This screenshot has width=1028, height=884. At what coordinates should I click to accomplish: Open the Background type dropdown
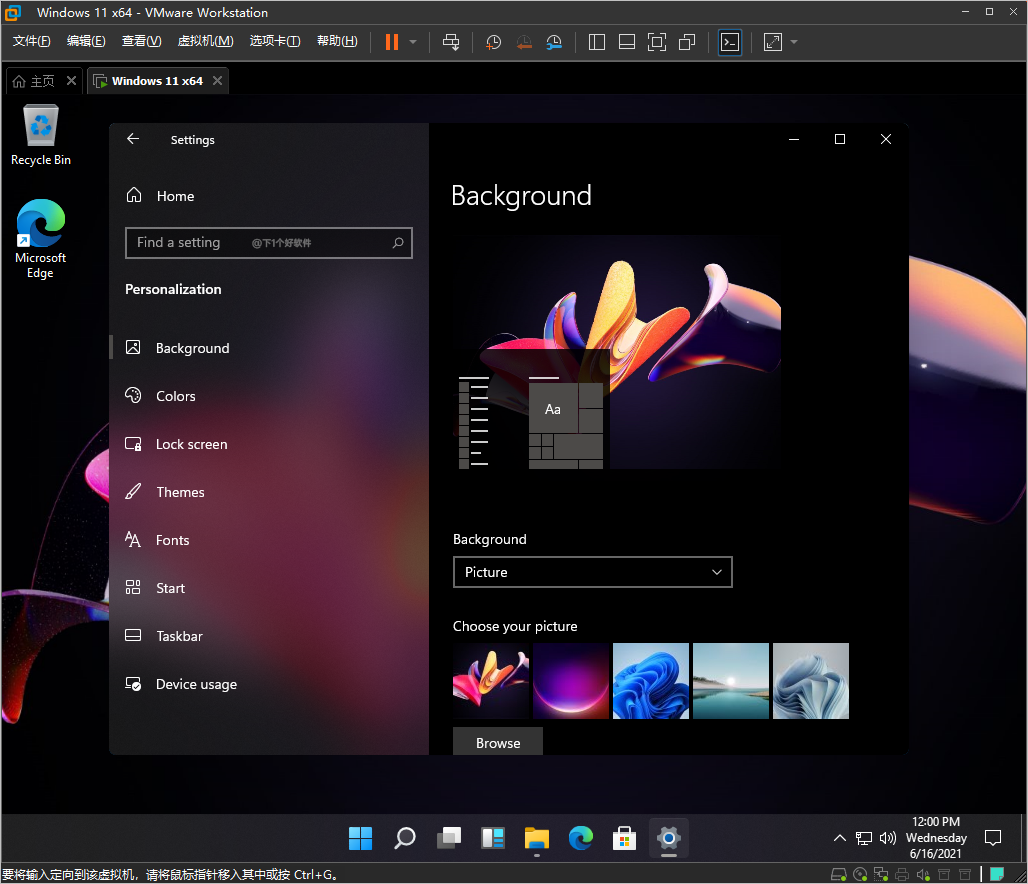(x=593, y=571)
